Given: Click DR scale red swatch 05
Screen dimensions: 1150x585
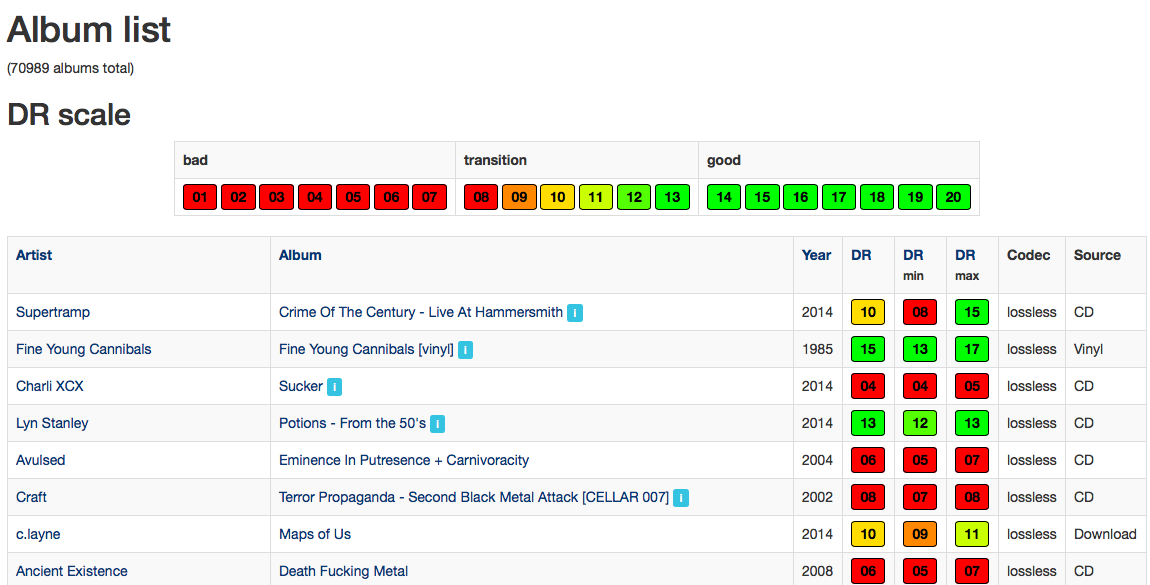Looking at the screenshot, I should click(353, 197).
